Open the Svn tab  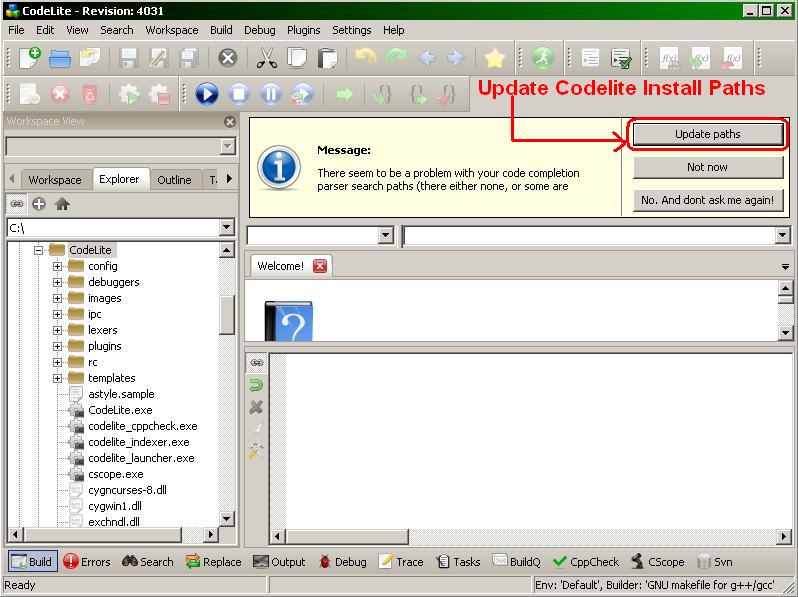pyautogui.click(x=715, y=561)
